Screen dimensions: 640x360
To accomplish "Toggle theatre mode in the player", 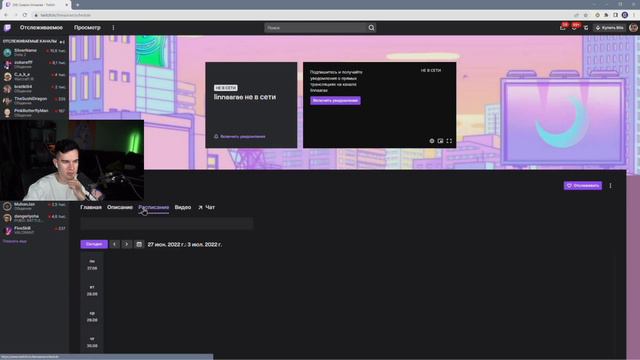I will pyautogui.click(x=440, y=141).
